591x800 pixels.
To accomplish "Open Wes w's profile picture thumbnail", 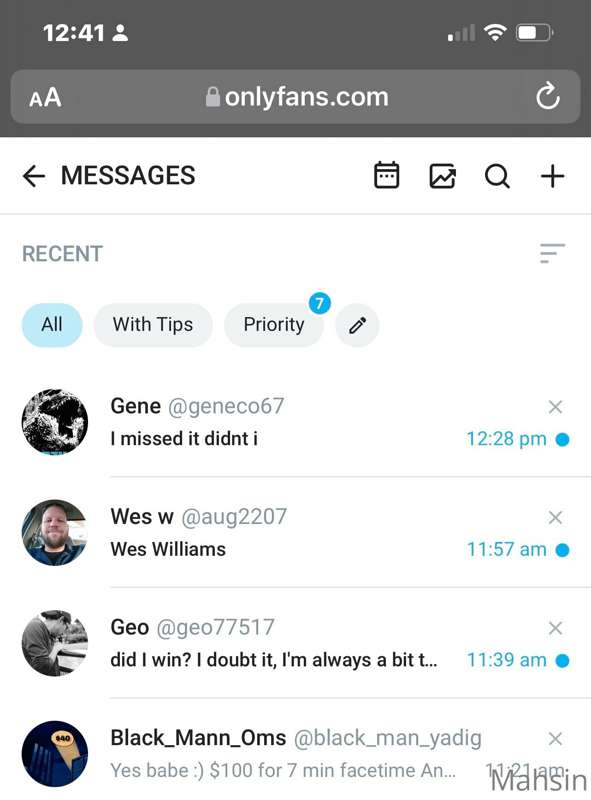I will click(55, 533).
